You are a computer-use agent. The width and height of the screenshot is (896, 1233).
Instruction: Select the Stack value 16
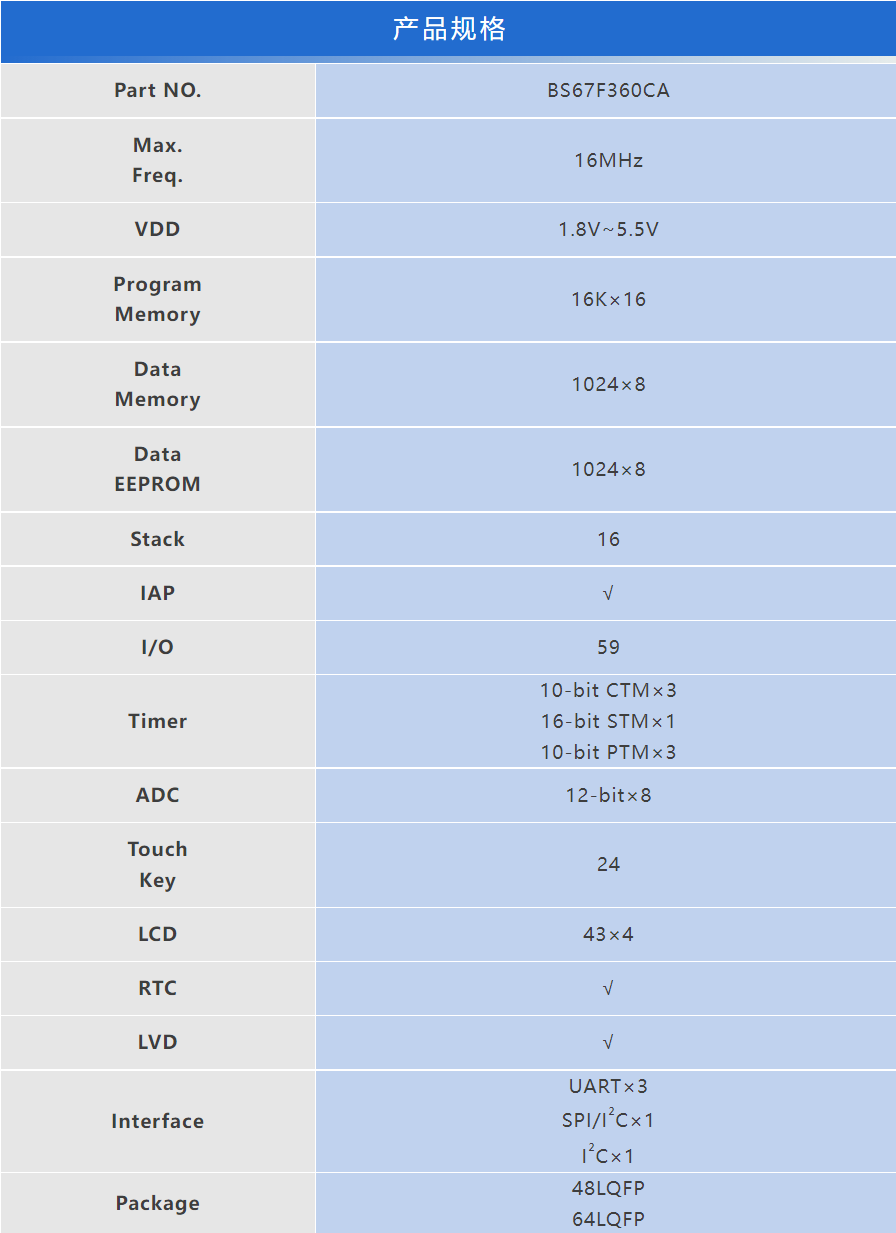(608, 539)
